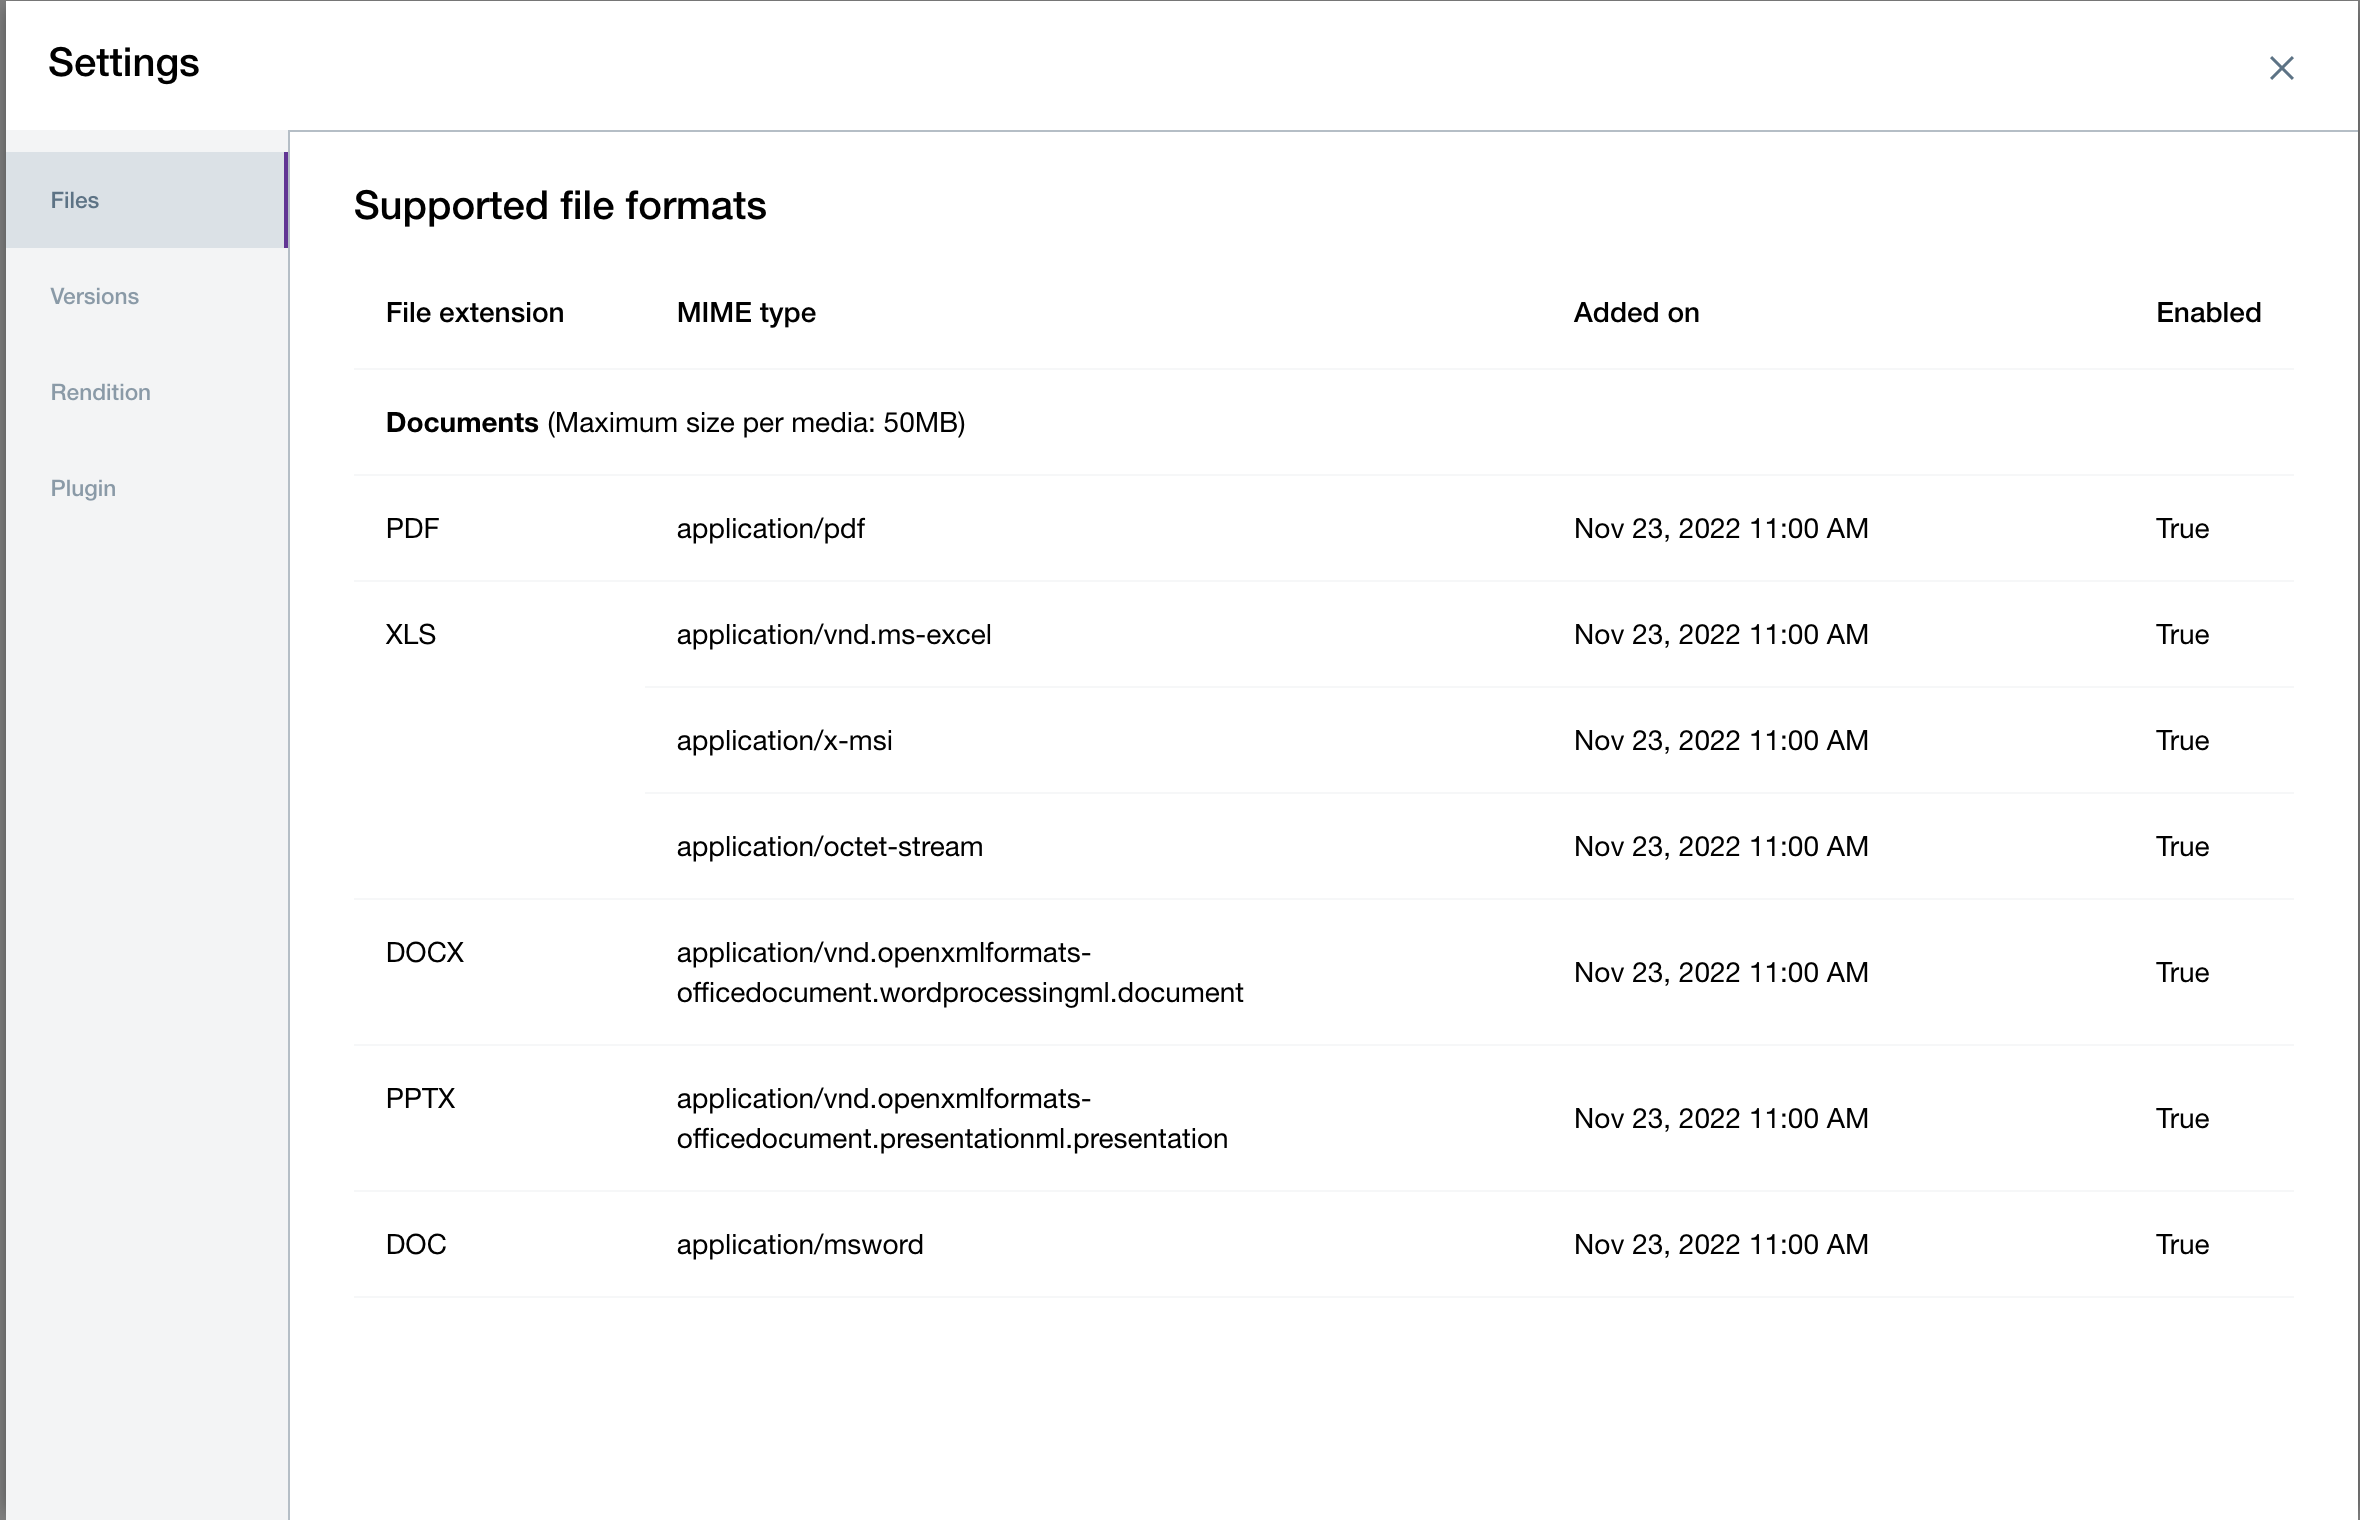
Task: Open the Files settings tab
Action: 75,200
